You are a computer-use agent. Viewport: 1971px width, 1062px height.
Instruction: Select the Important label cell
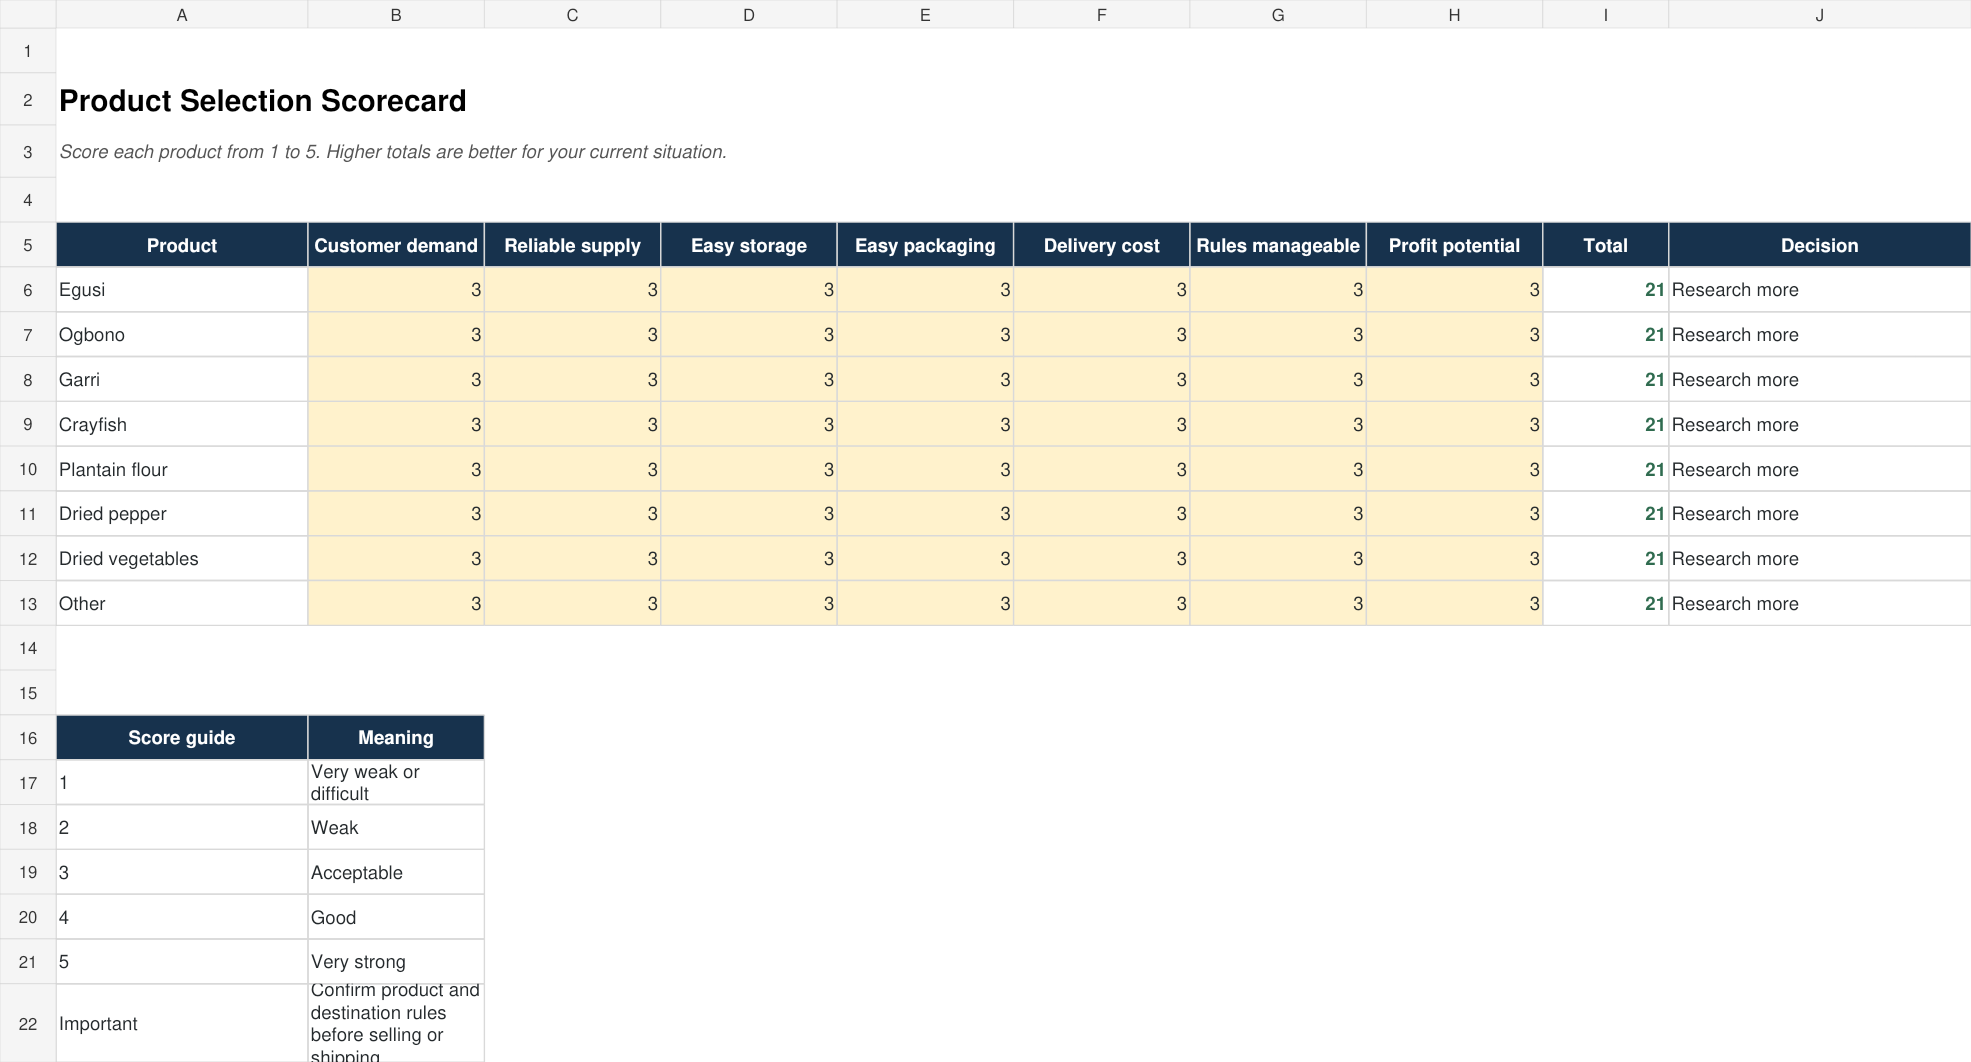(x=182, y=1024)
